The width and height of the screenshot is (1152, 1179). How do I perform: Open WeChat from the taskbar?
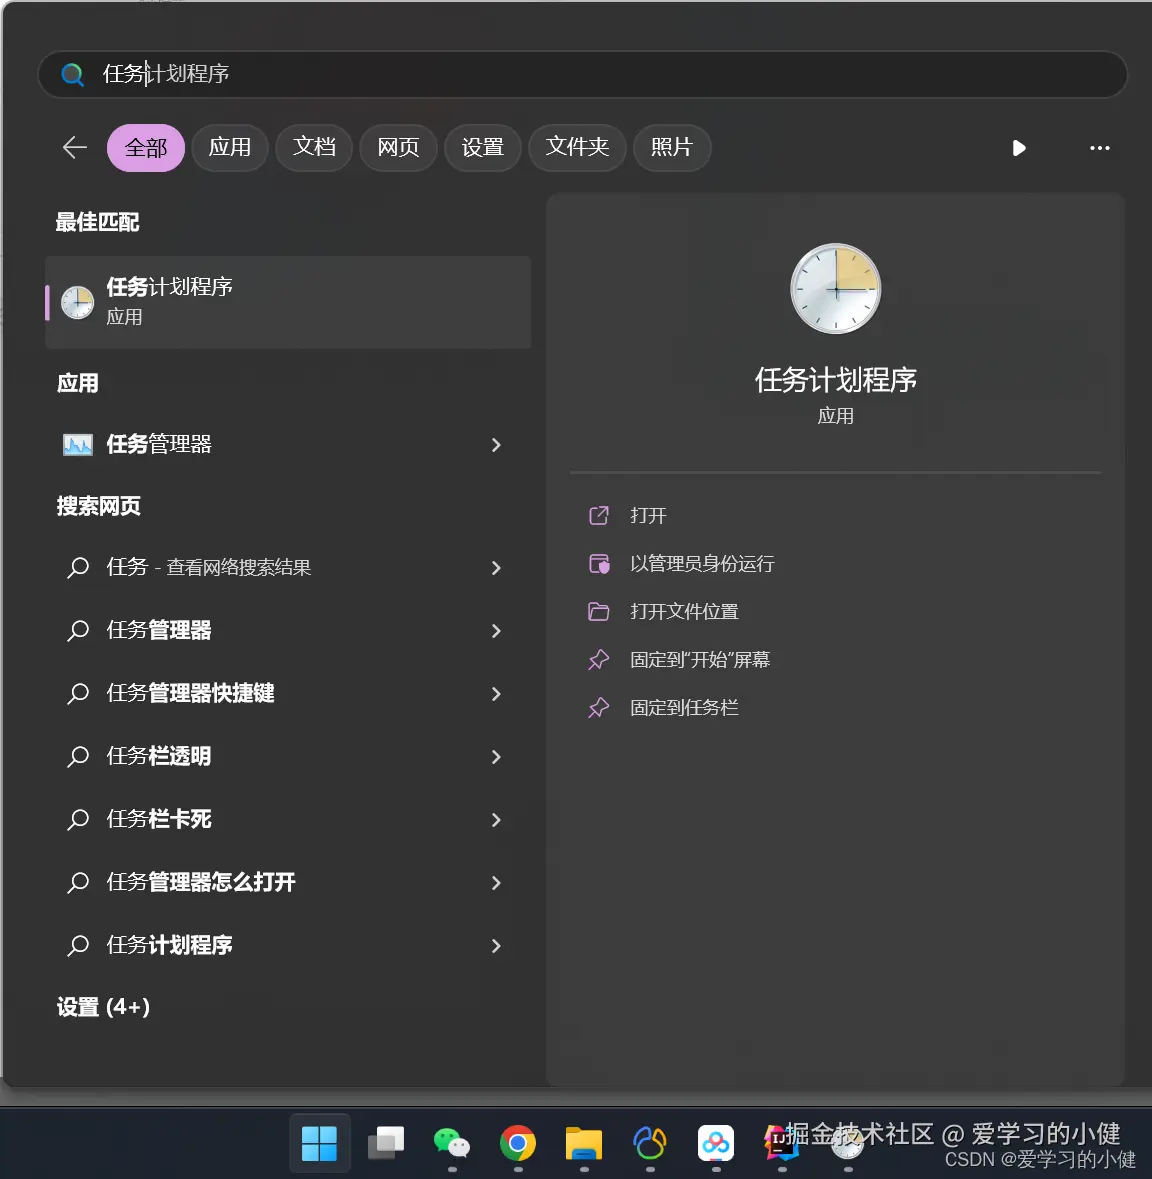(451, 1143)
